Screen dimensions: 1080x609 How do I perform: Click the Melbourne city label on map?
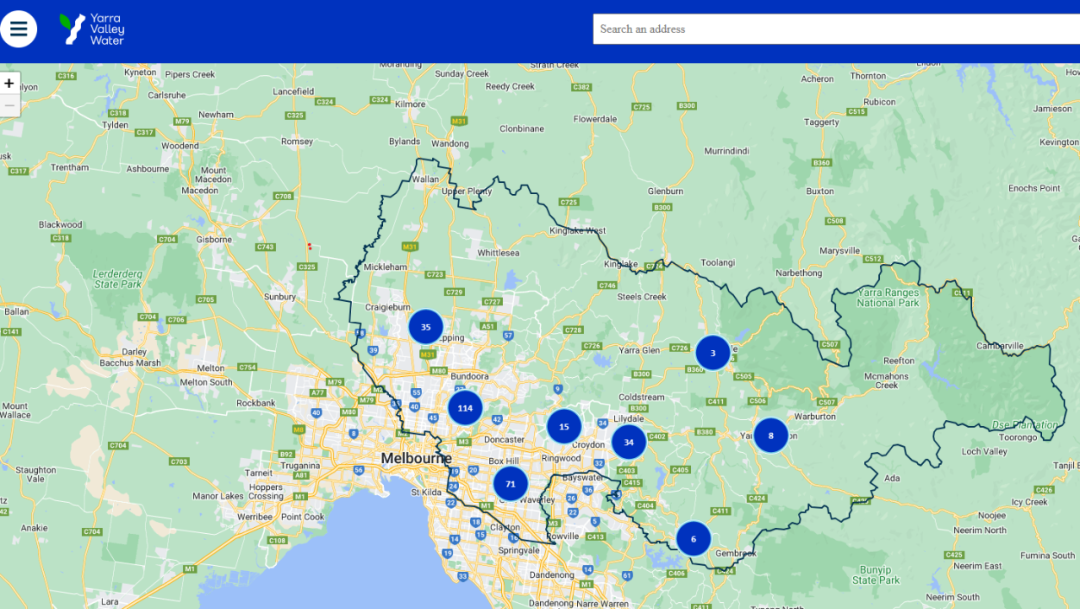coord(416,458)
